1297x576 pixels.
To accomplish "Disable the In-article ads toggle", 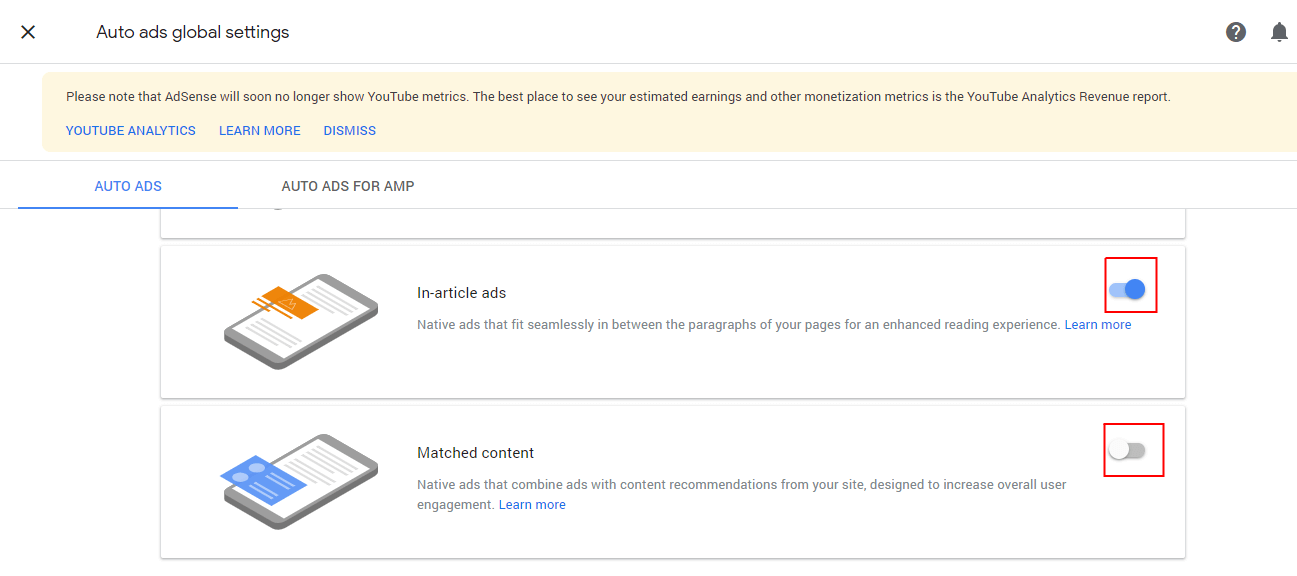I will (x=1127, y=290).
